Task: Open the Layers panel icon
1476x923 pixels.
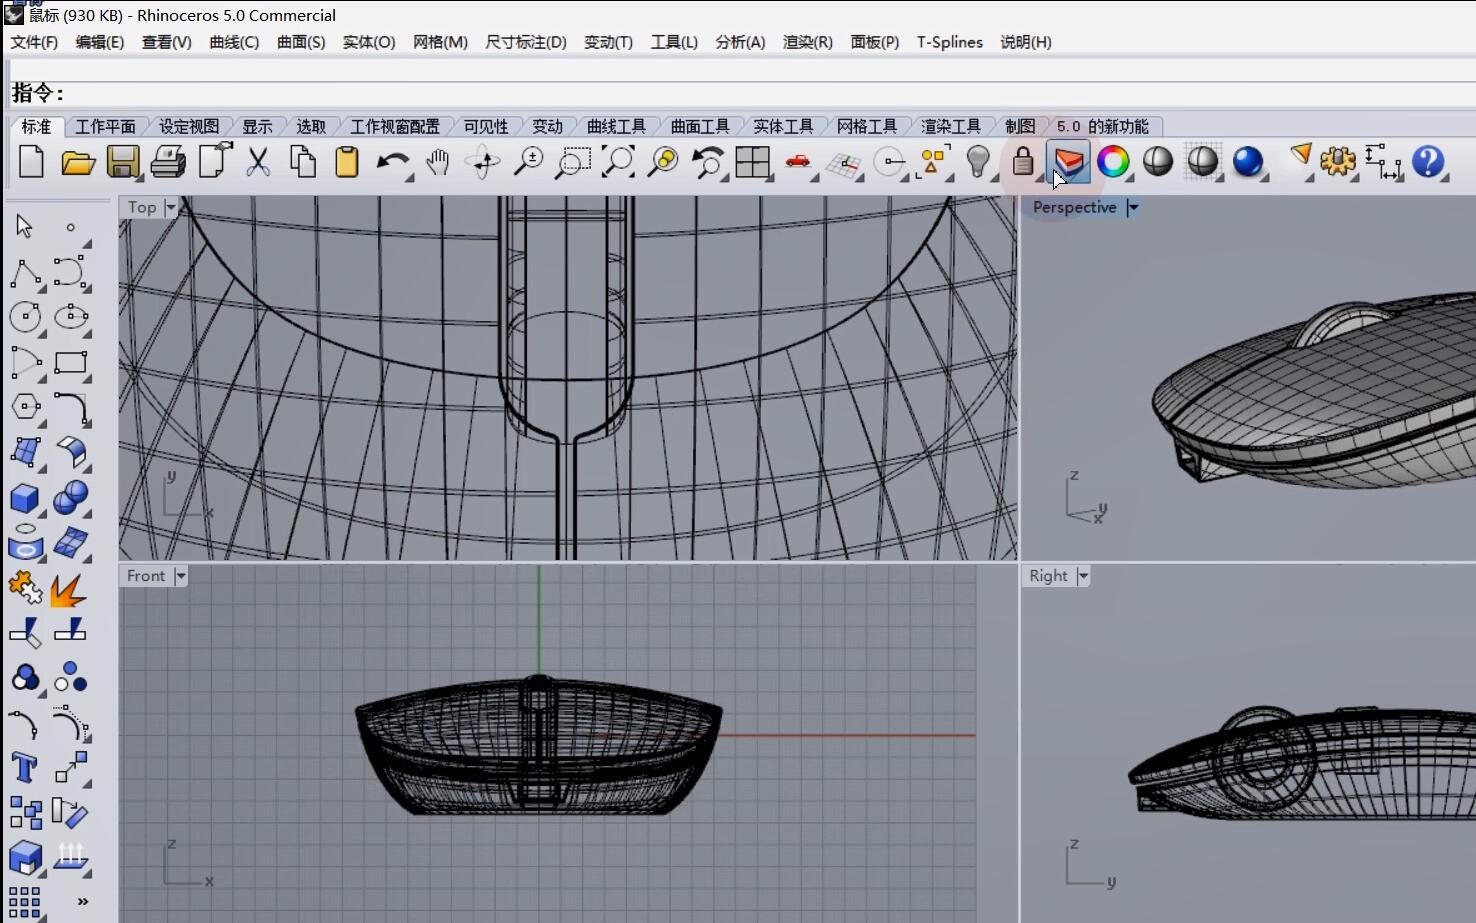Action: click(1068, 161)
